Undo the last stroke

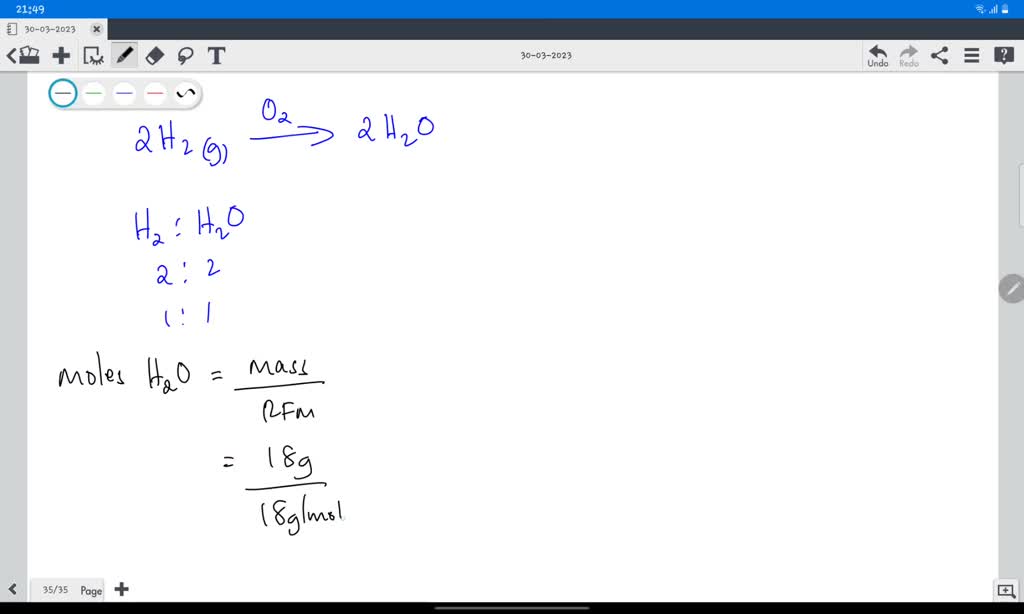(878, 56)
